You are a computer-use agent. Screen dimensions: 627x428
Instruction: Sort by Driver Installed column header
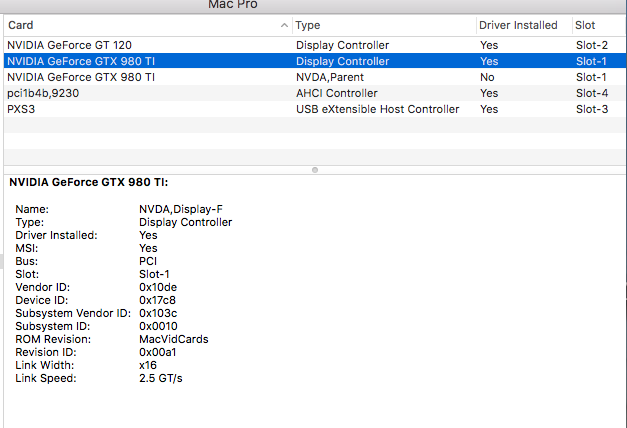pos(524,25)
